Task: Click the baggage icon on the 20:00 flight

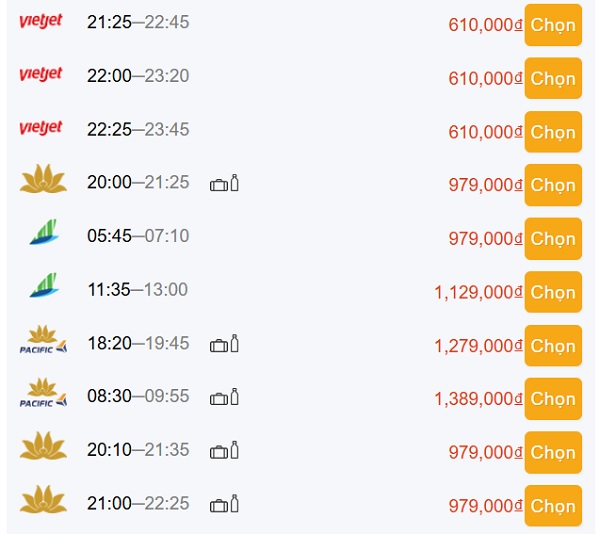Action: click(x=219, y=185)
